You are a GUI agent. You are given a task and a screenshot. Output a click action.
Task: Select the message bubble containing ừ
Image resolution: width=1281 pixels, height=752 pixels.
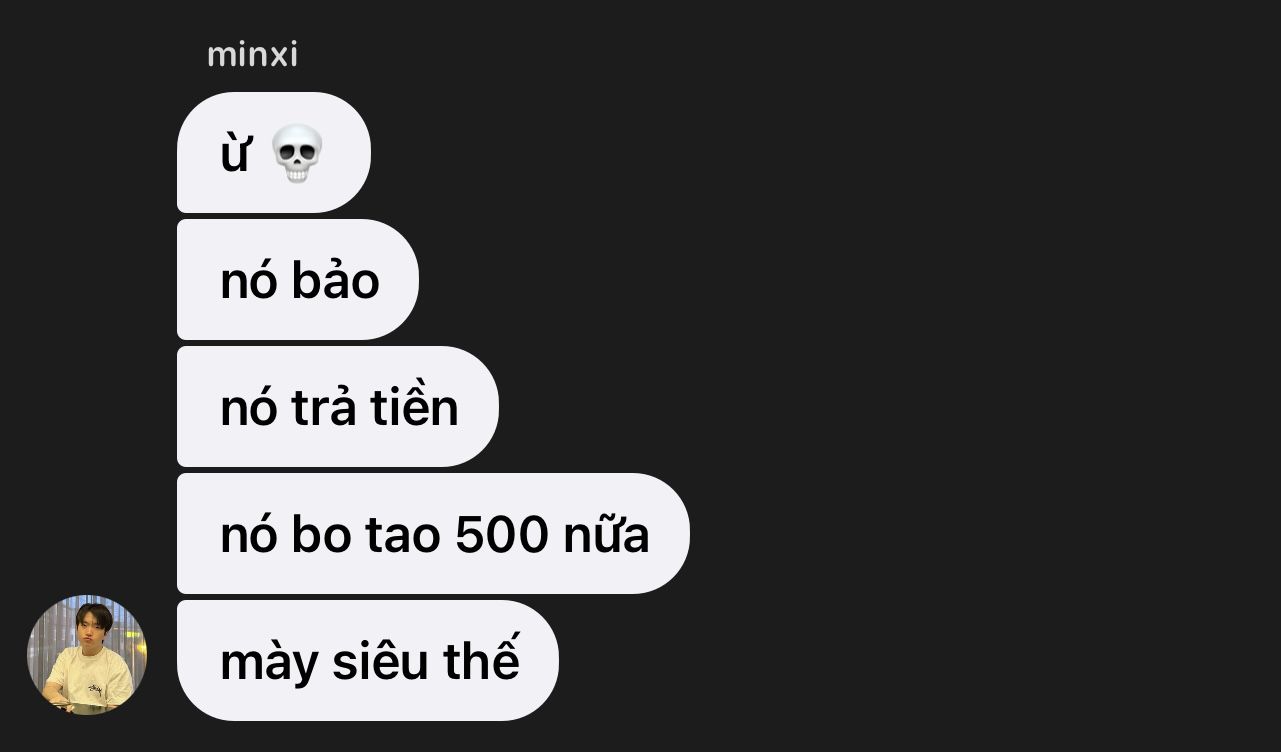tap(274, 153)
